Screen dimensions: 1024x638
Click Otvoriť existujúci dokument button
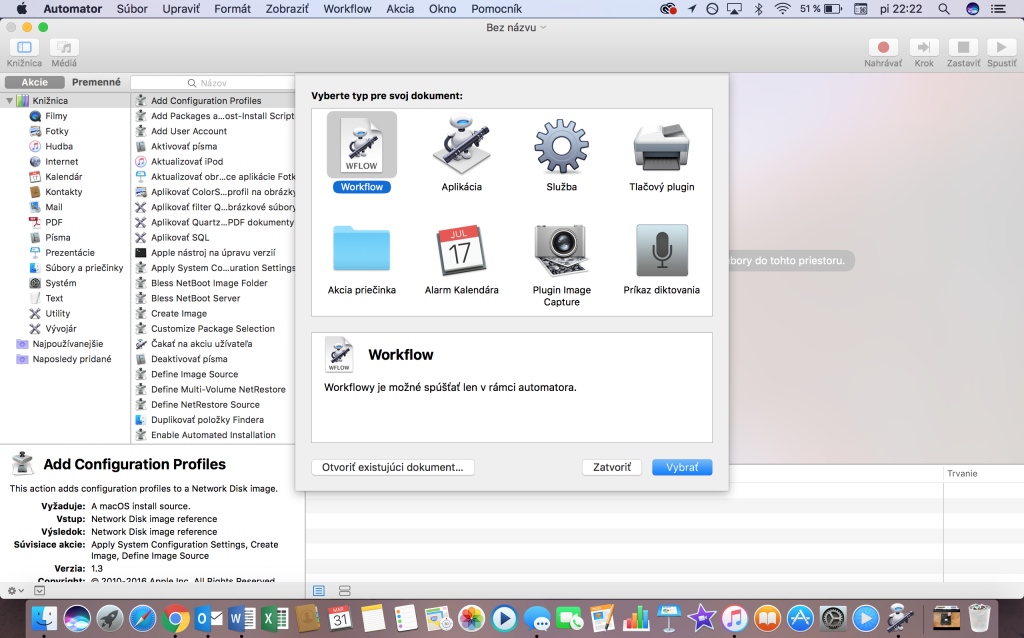[x=393, y=467]
